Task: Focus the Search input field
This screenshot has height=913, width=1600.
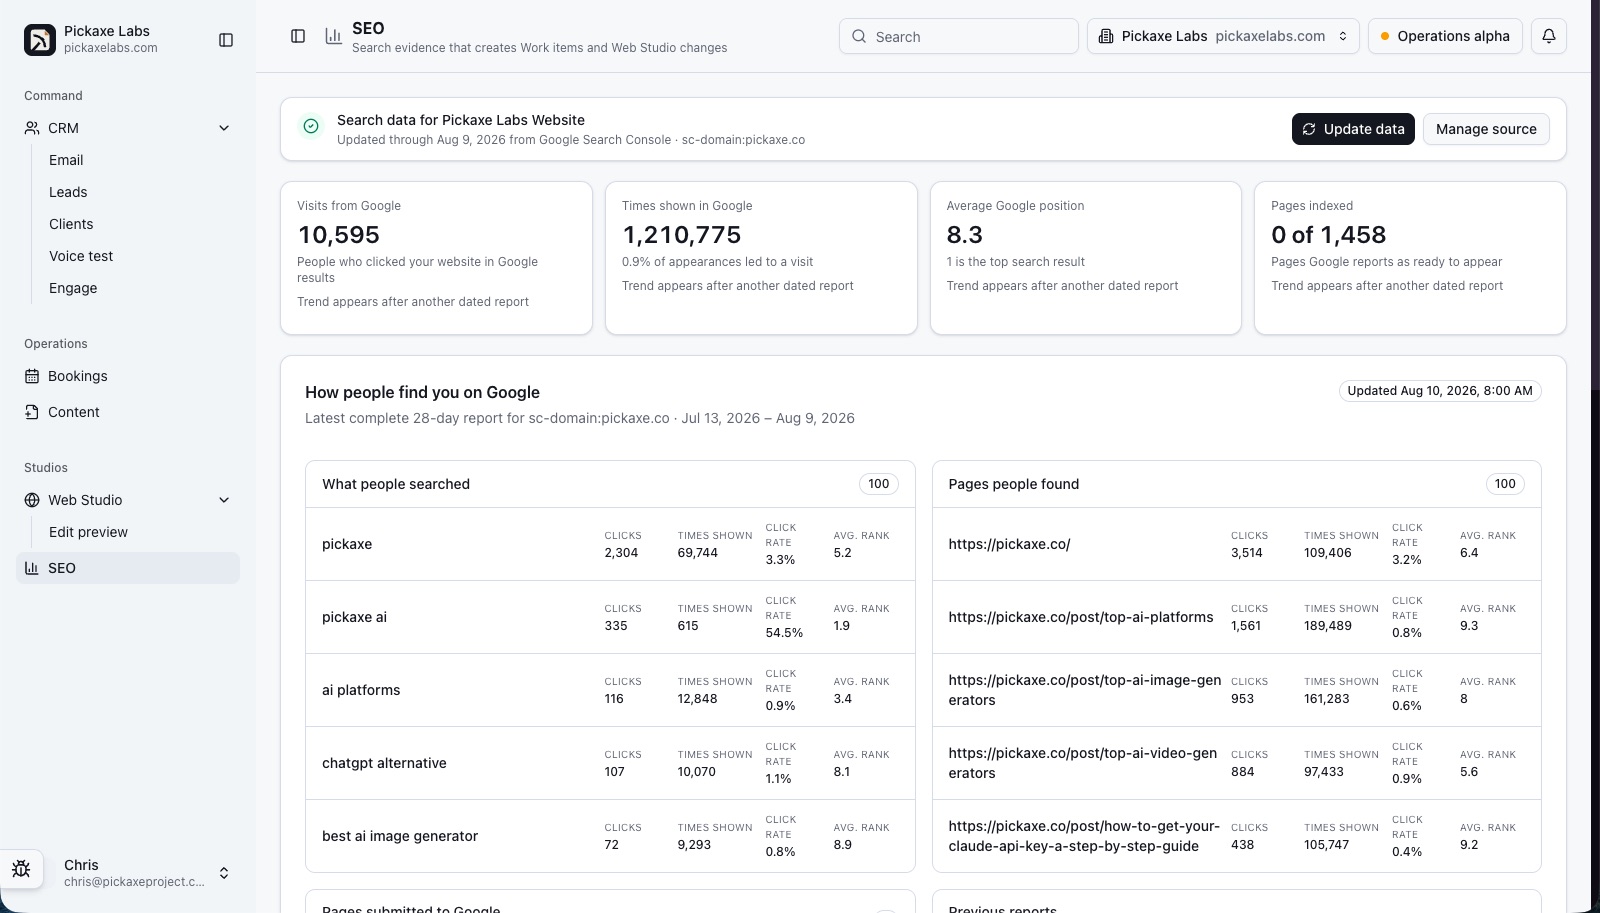Action: pos(959,36)
